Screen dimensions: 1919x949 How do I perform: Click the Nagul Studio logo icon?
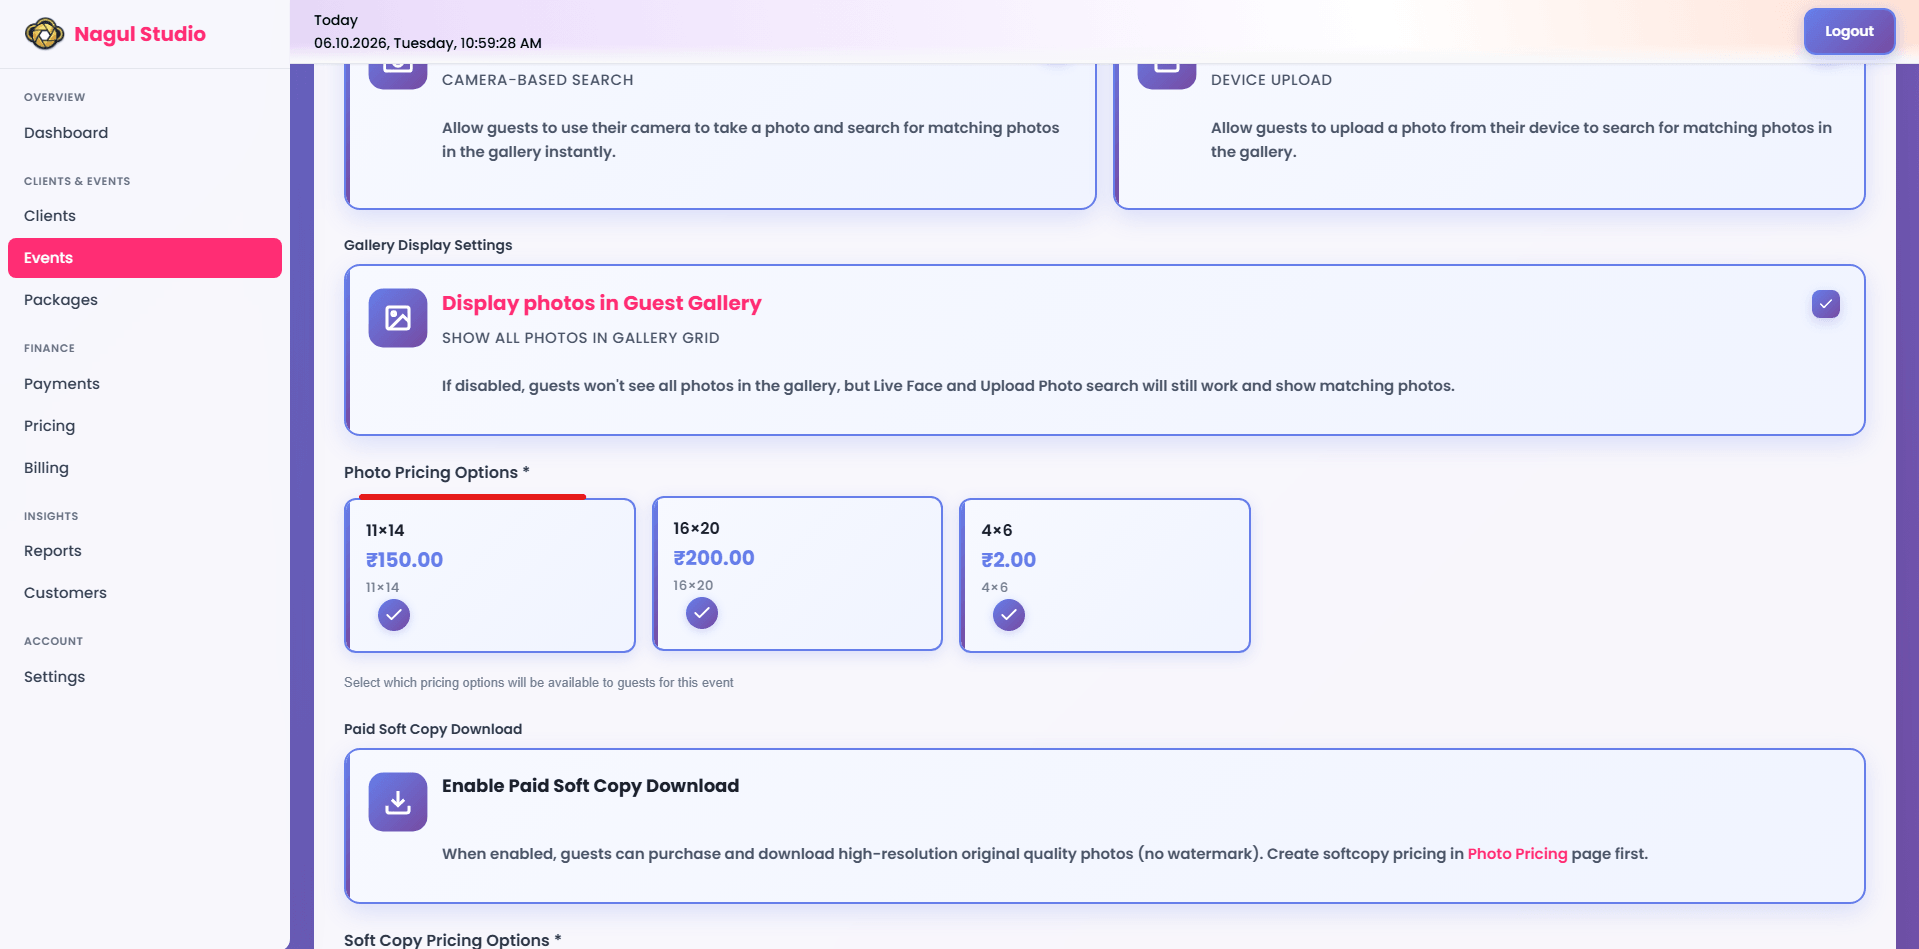(44, 34)
